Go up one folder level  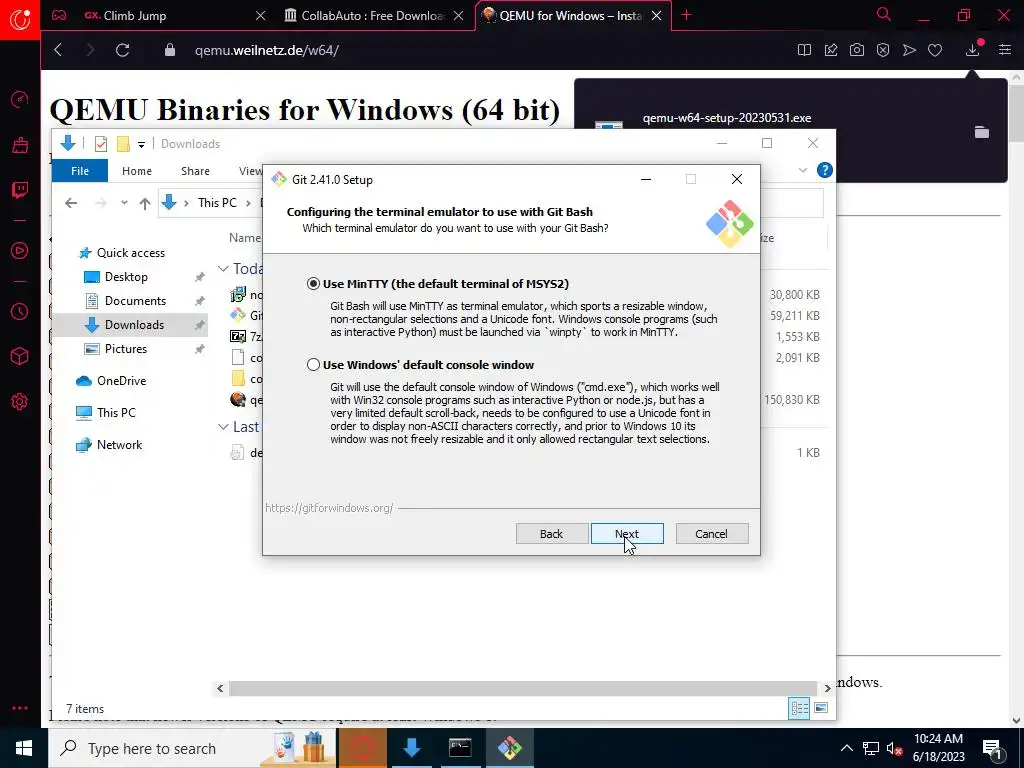[145, 203]
